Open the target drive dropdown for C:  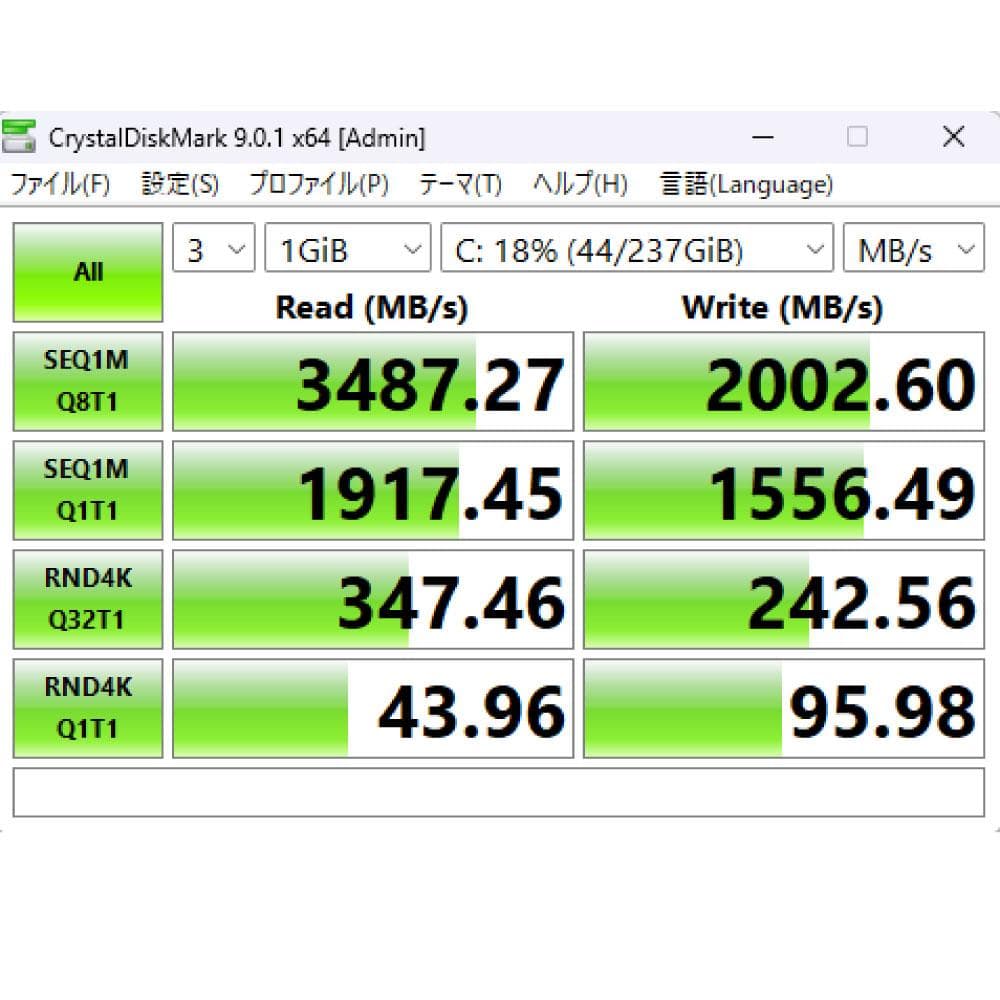pos(636,248)
